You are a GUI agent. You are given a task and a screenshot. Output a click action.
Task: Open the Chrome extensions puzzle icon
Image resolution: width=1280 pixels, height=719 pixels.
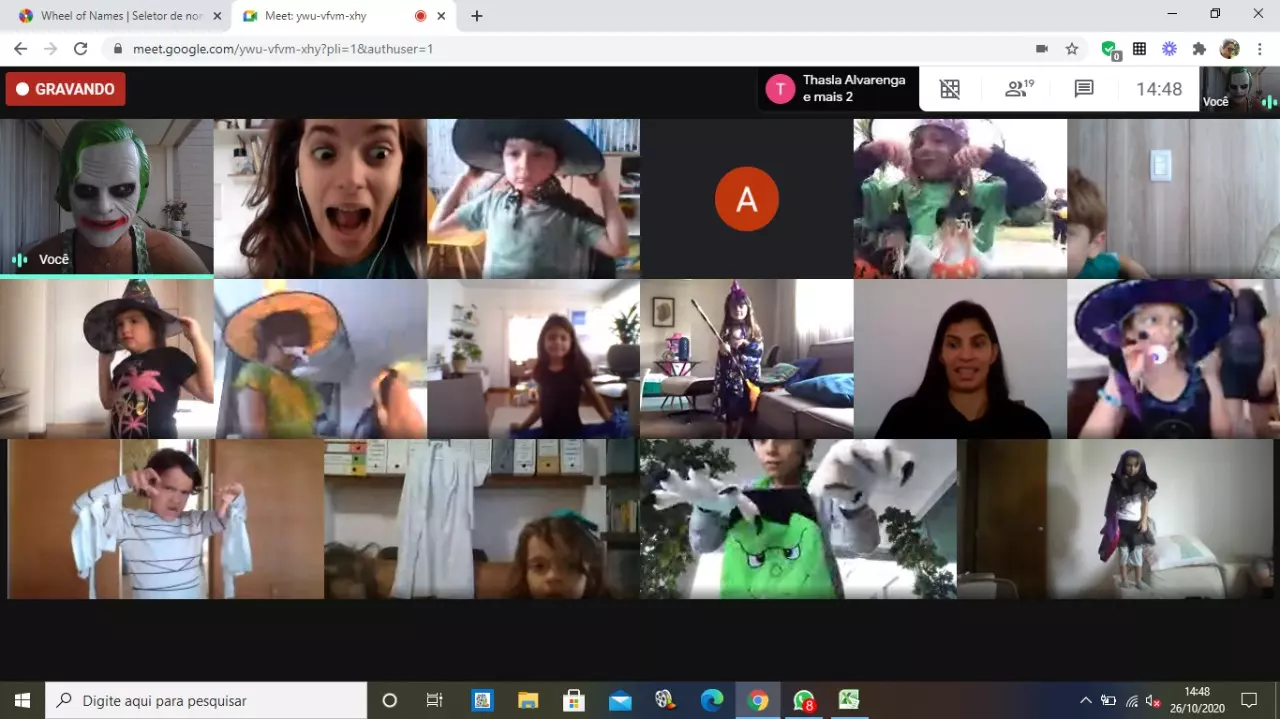coord(1199,48)
